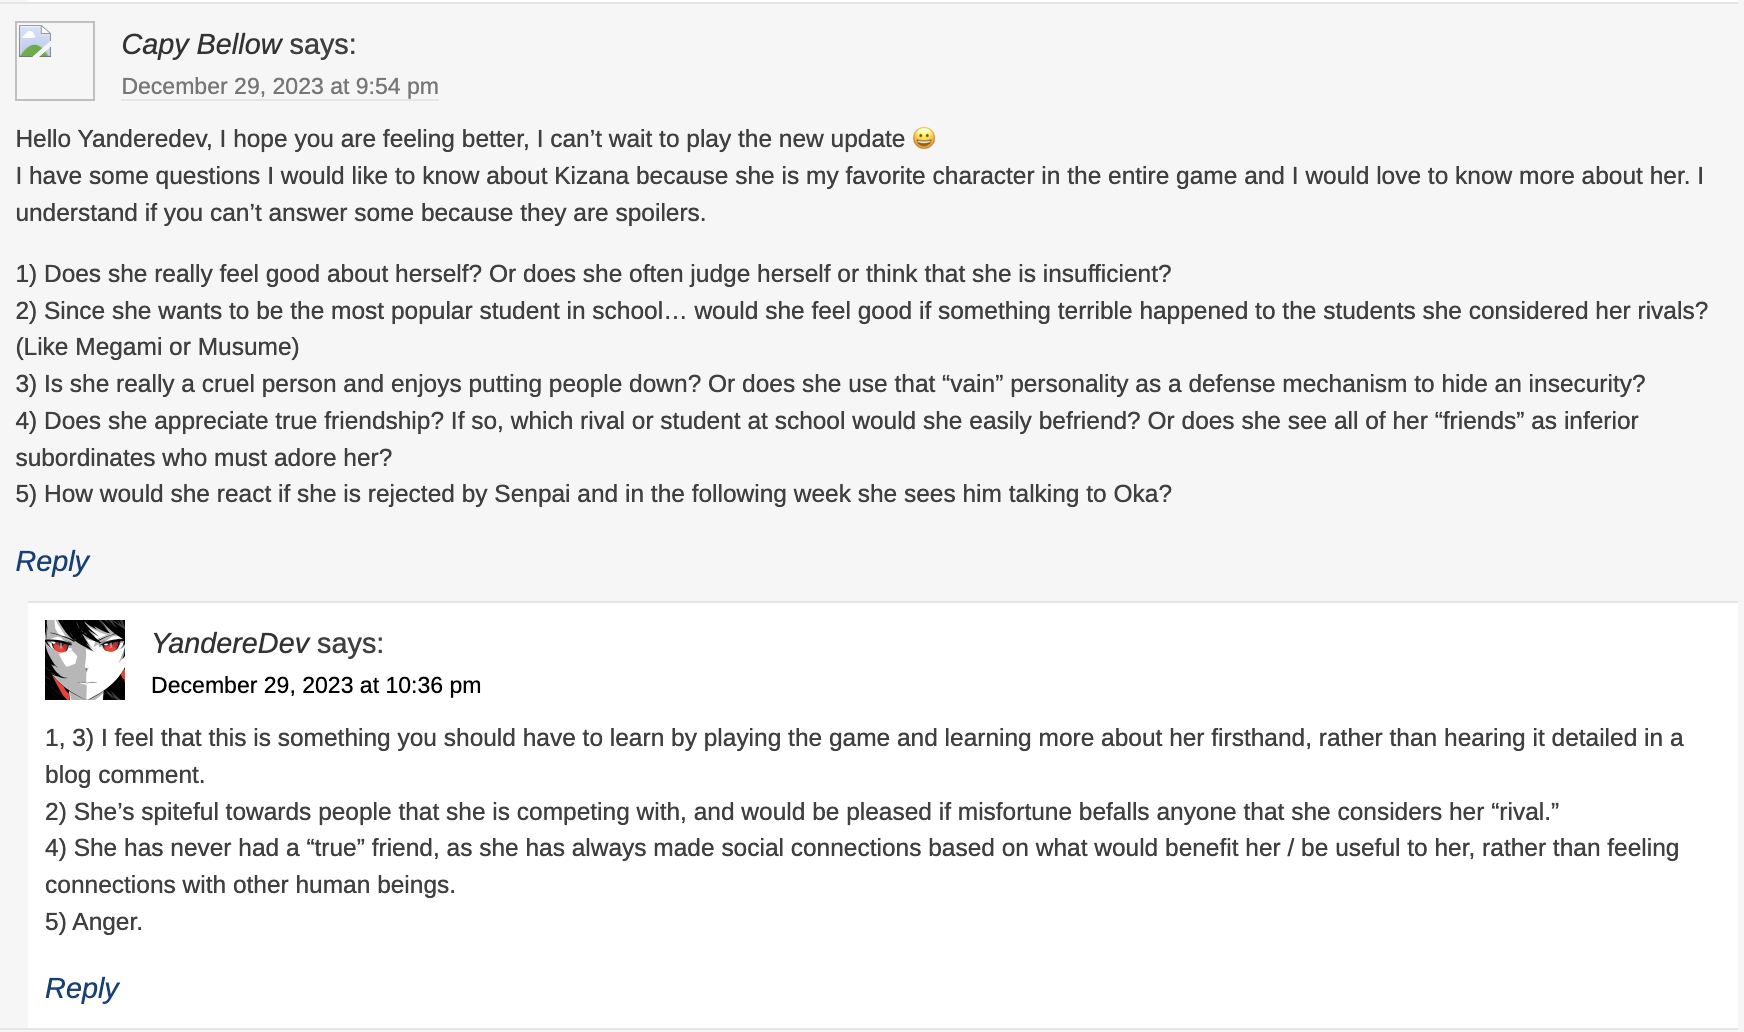The height and width of the screenshot is (1032, 1744).
Task: Reply to YandereDev's comment
Action: point(82,989)
